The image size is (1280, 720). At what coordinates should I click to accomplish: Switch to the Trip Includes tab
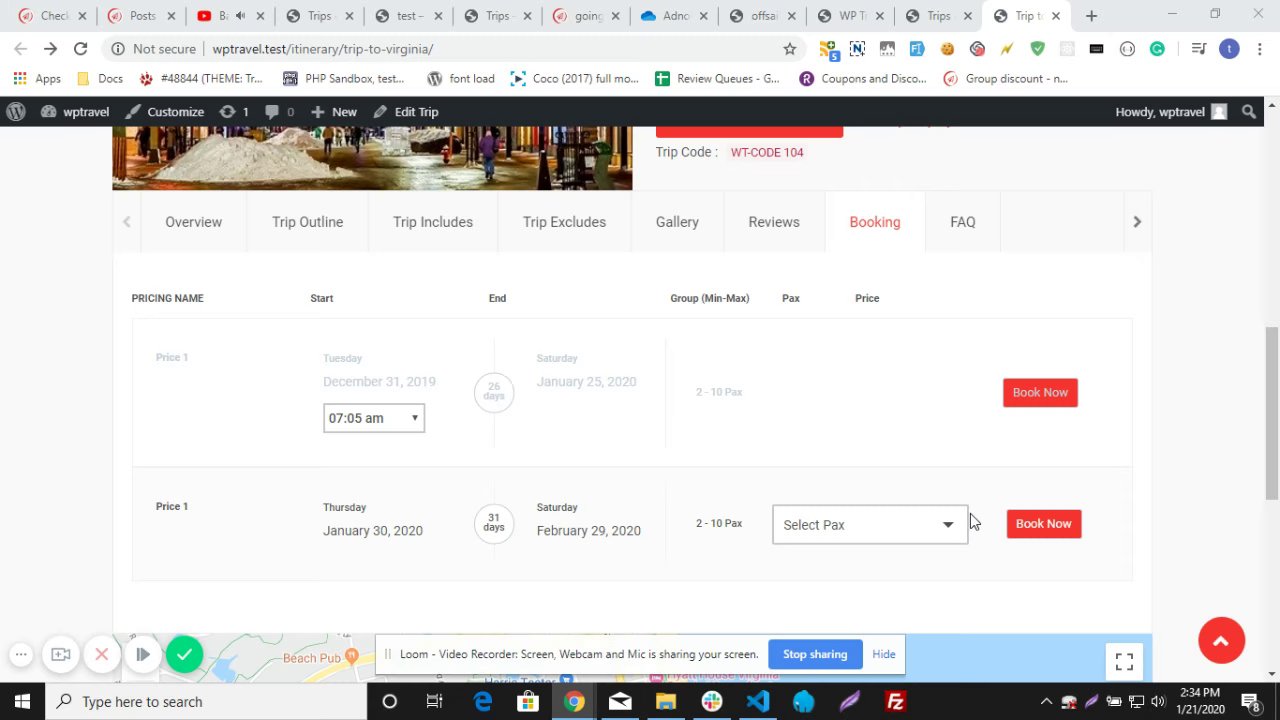point(433,222)
